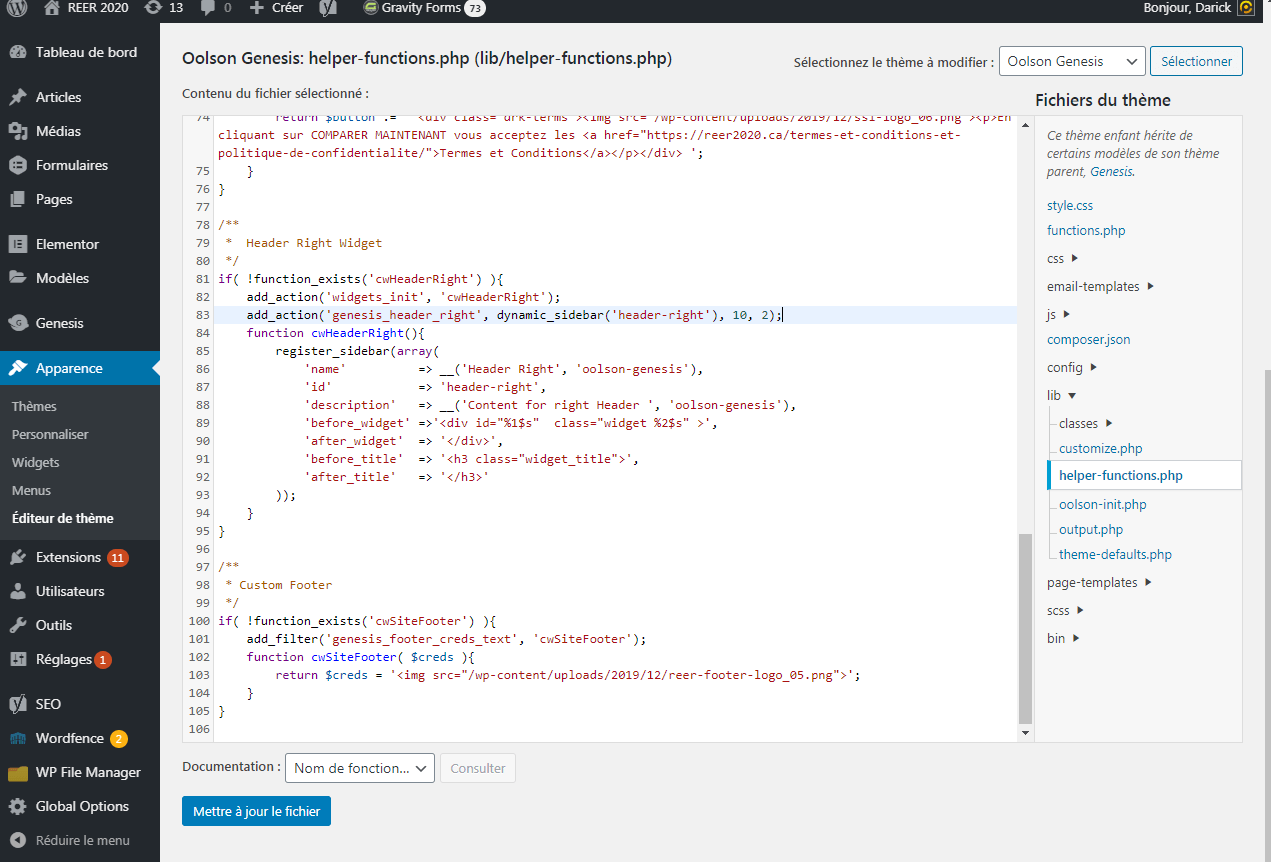This screenshot has width=1271, height=862.
Task: Open the composer.json file
Action: (x=1089, y=339)
